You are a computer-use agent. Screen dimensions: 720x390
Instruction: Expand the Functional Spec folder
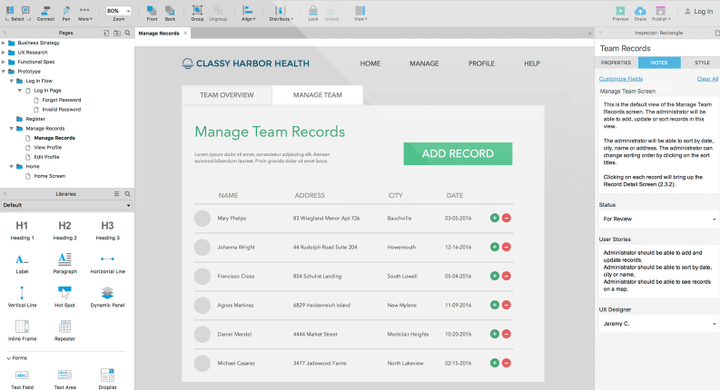3,62
